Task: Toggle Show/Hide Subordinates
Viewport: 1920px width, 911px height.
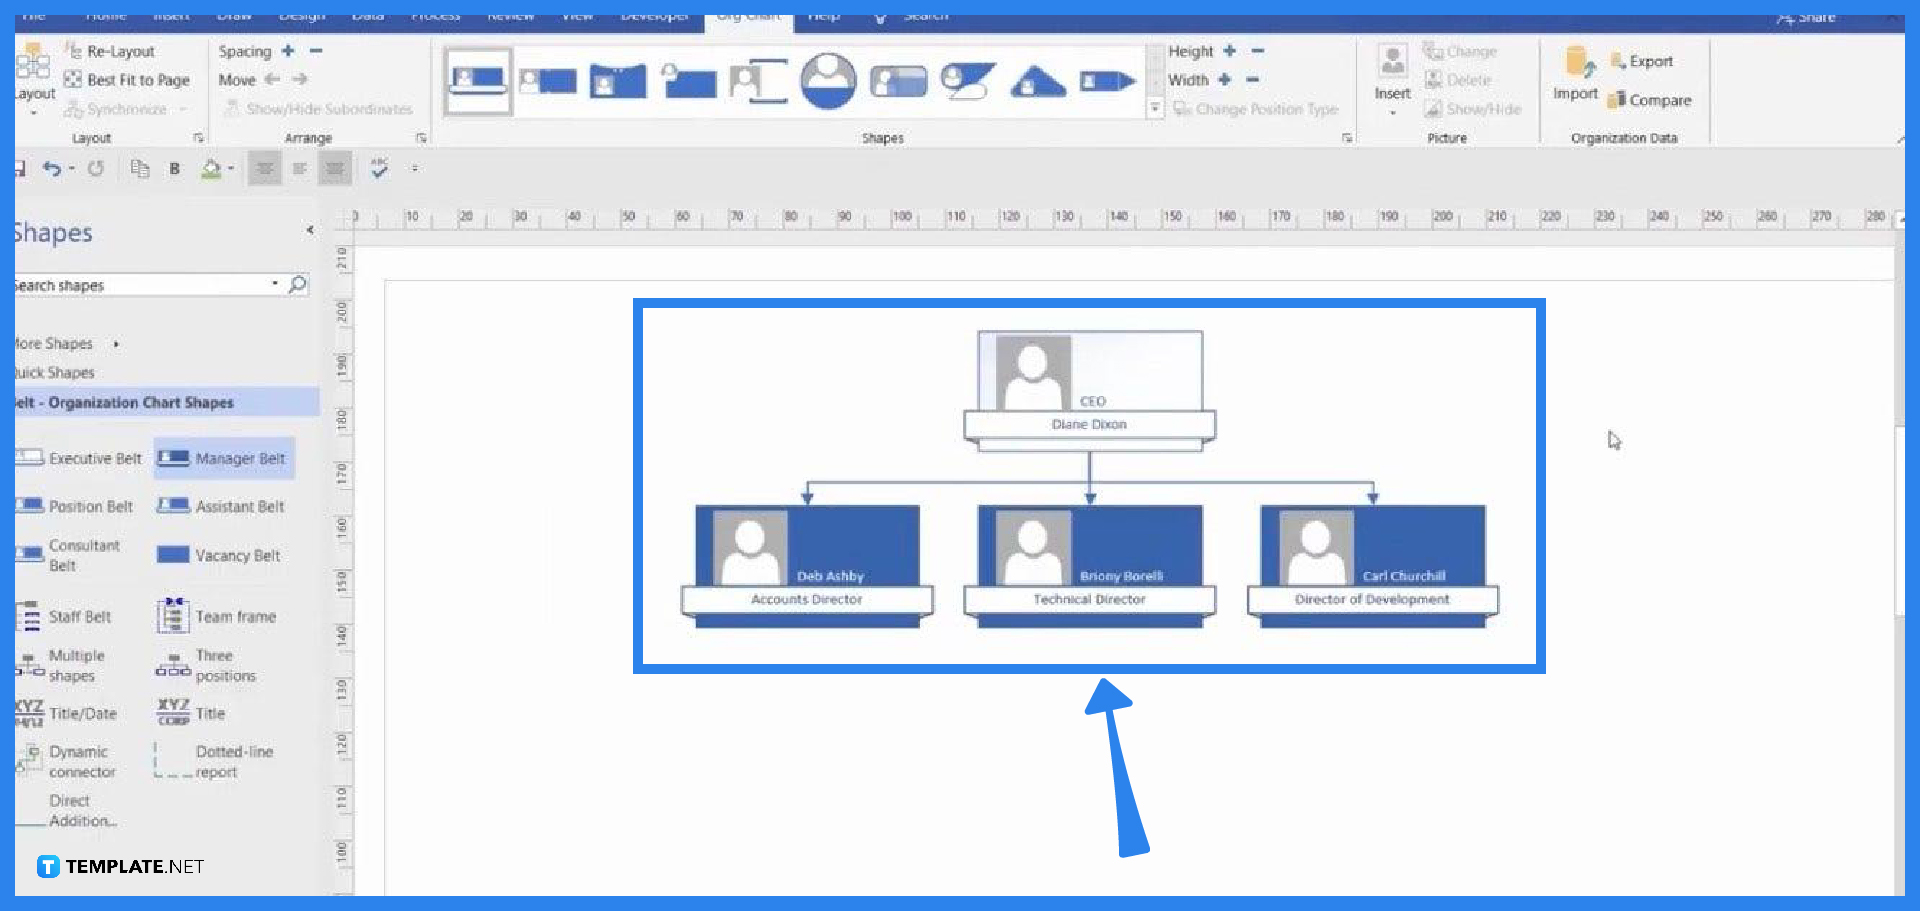Action: pos(319,109)
